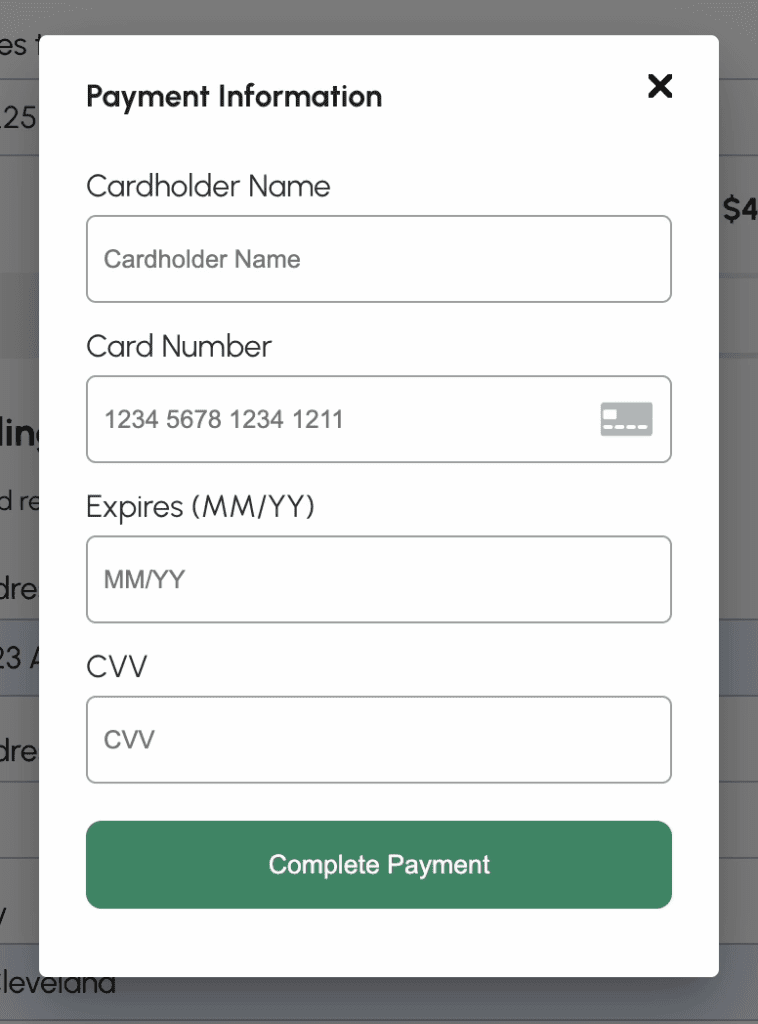The image size is (758, 1024).
Task: Click the CVV label above the last field
Action: [x=116, y=667]
